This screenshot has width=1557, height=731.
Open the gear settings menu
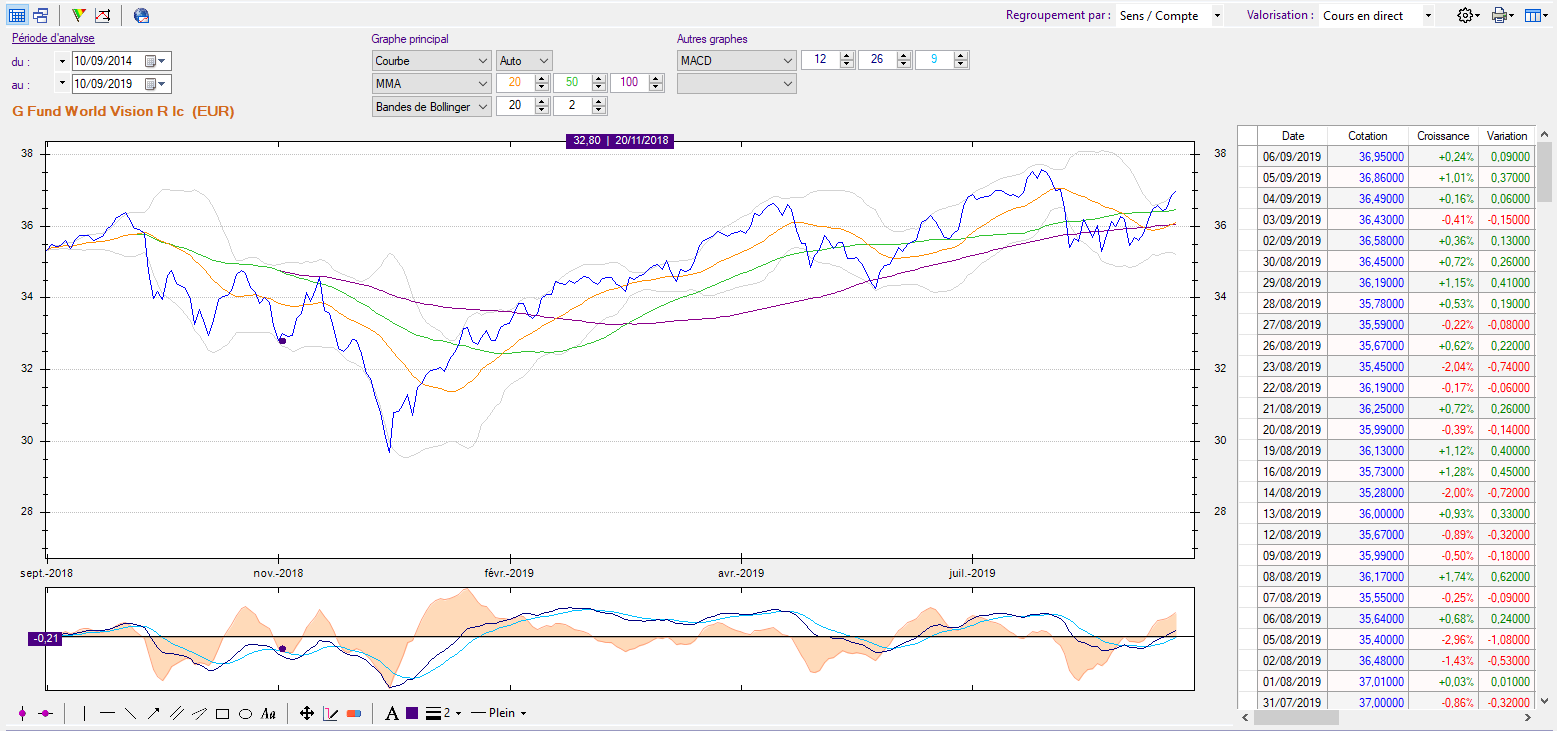point(1468,15)
